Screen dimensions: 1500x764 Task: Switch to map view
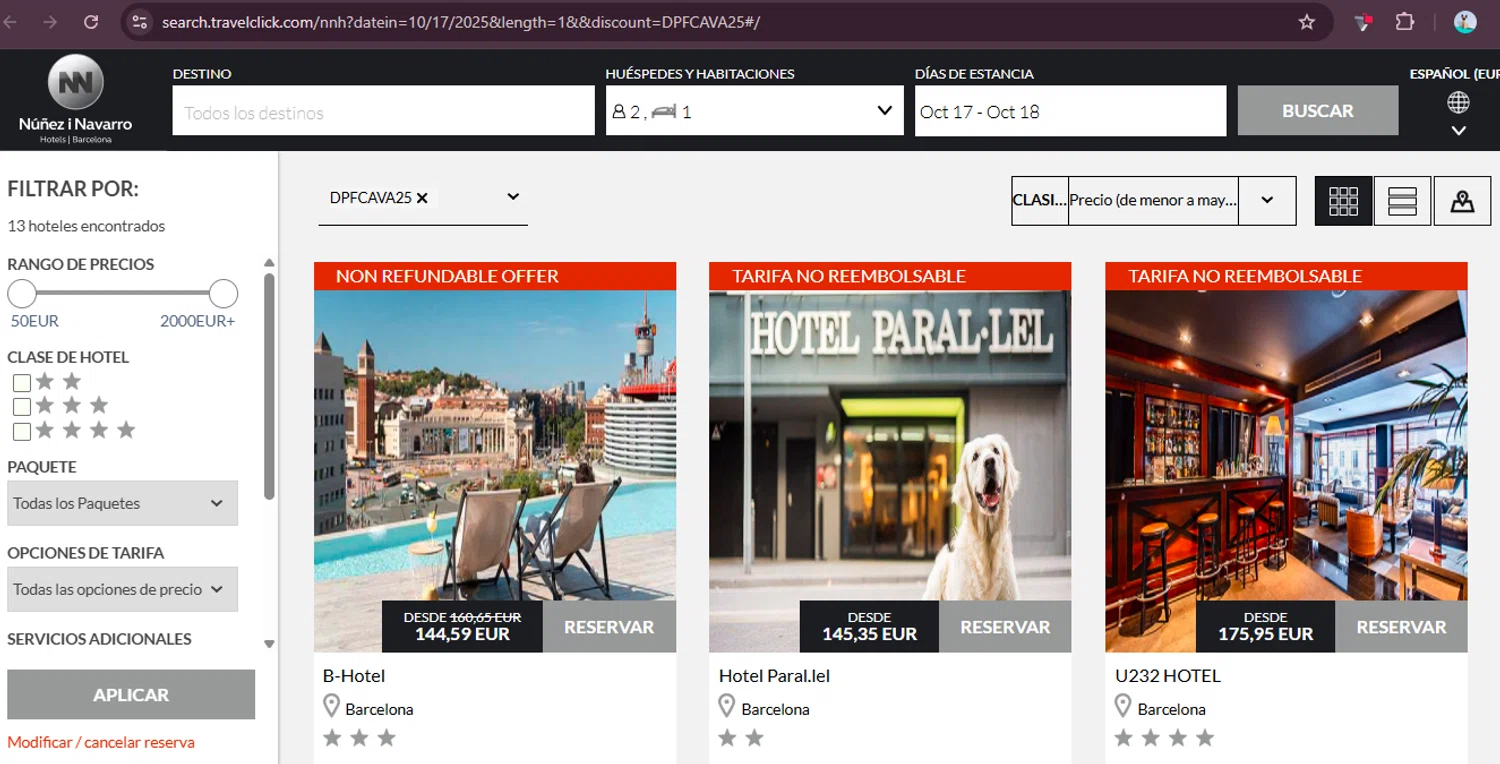[x=1462, y=201]
